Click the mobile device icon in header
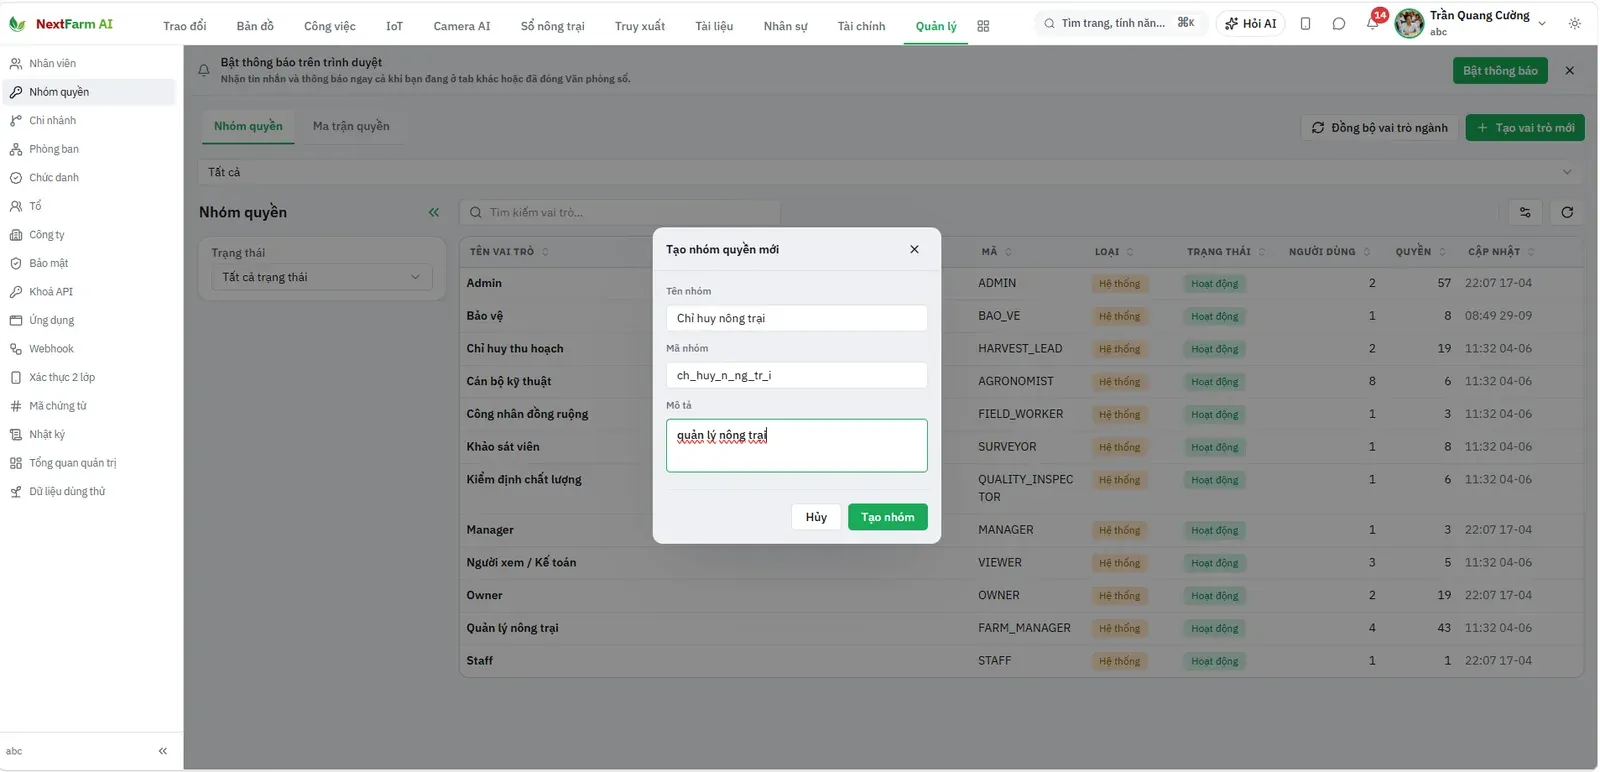The height and width of the screenshot is (772, 1600). (1305, 23)
